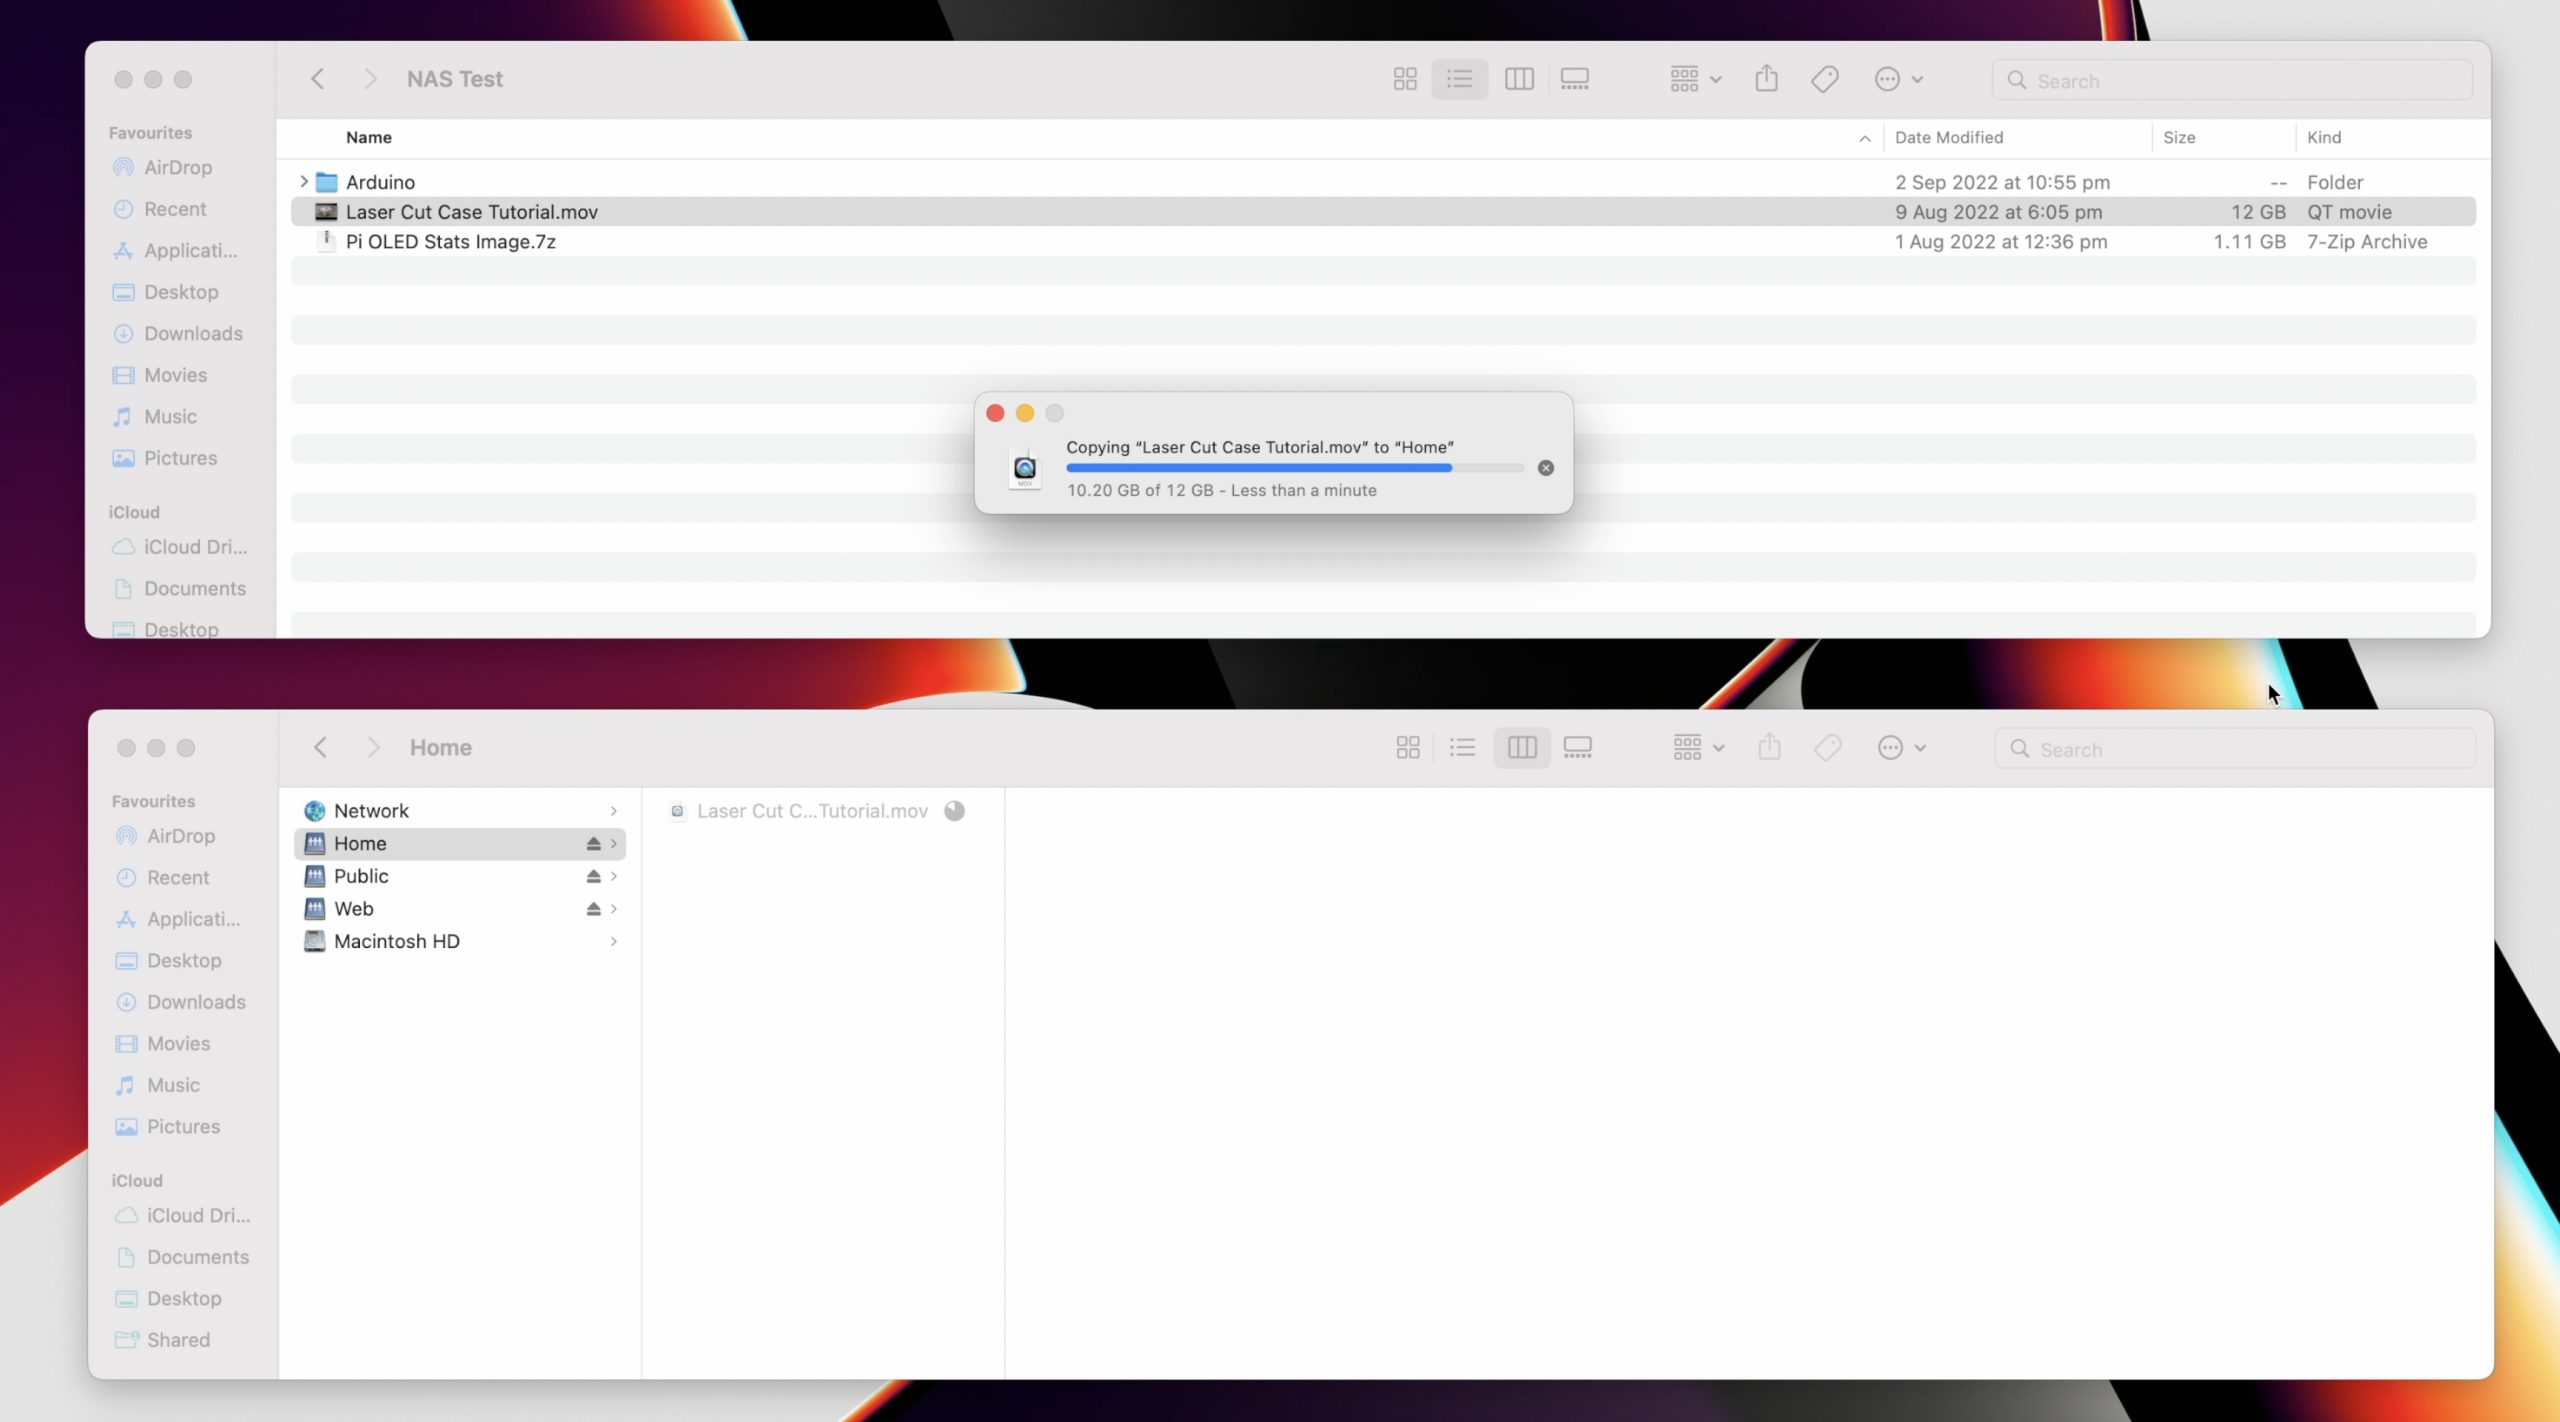The height and width of the screenshot is (1422, 2560).
Task: Switch NAS Test window to icon view
Action: [1405, 79]
